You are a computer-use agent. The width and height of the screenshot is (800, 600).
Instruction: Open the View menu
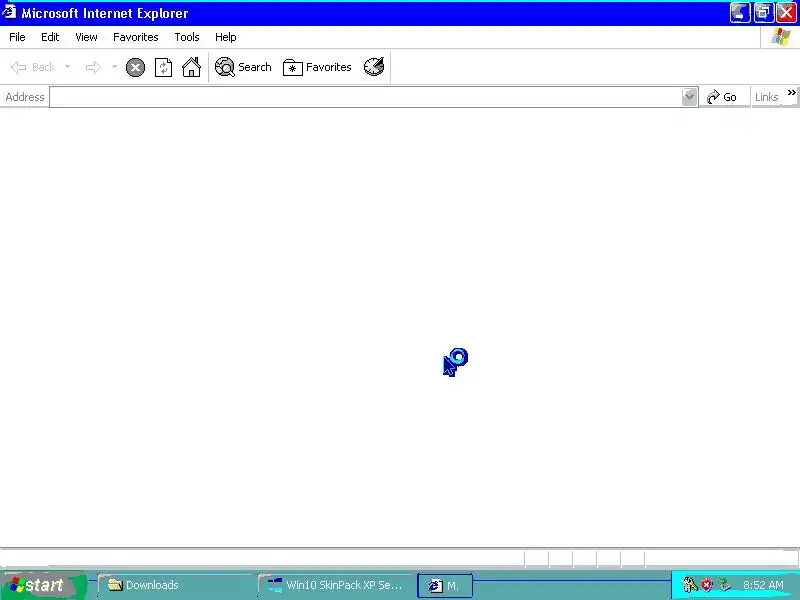pyautogui.click(x=86, y=37)
